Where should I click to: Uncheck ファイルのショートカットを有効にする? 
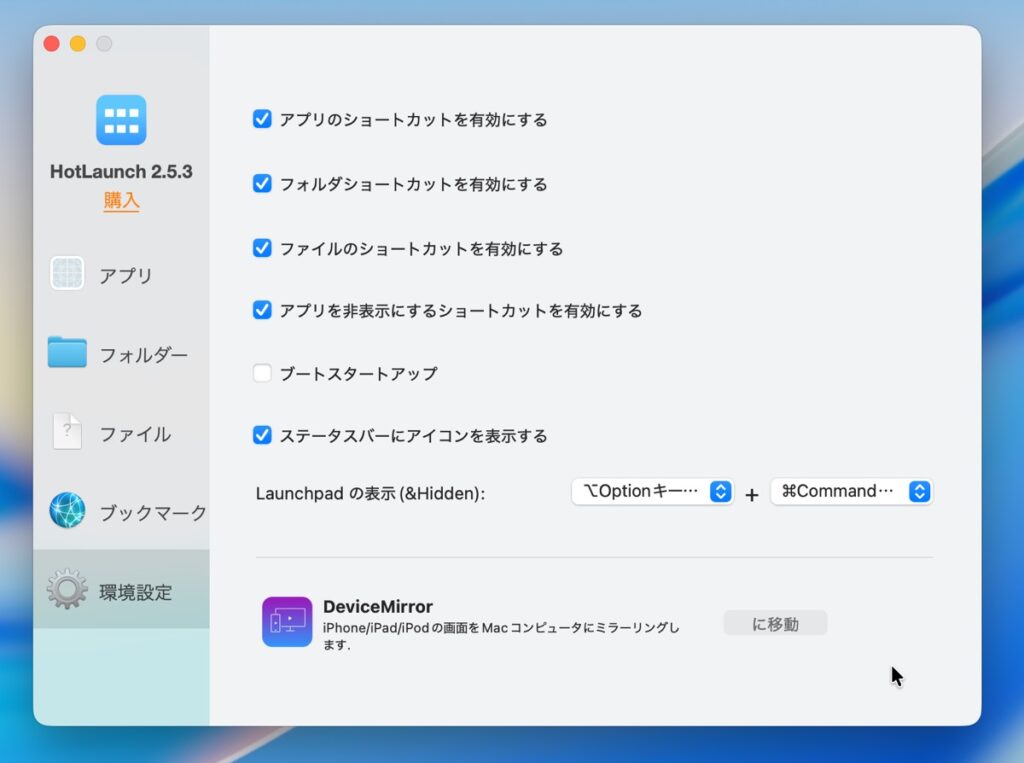262,248
